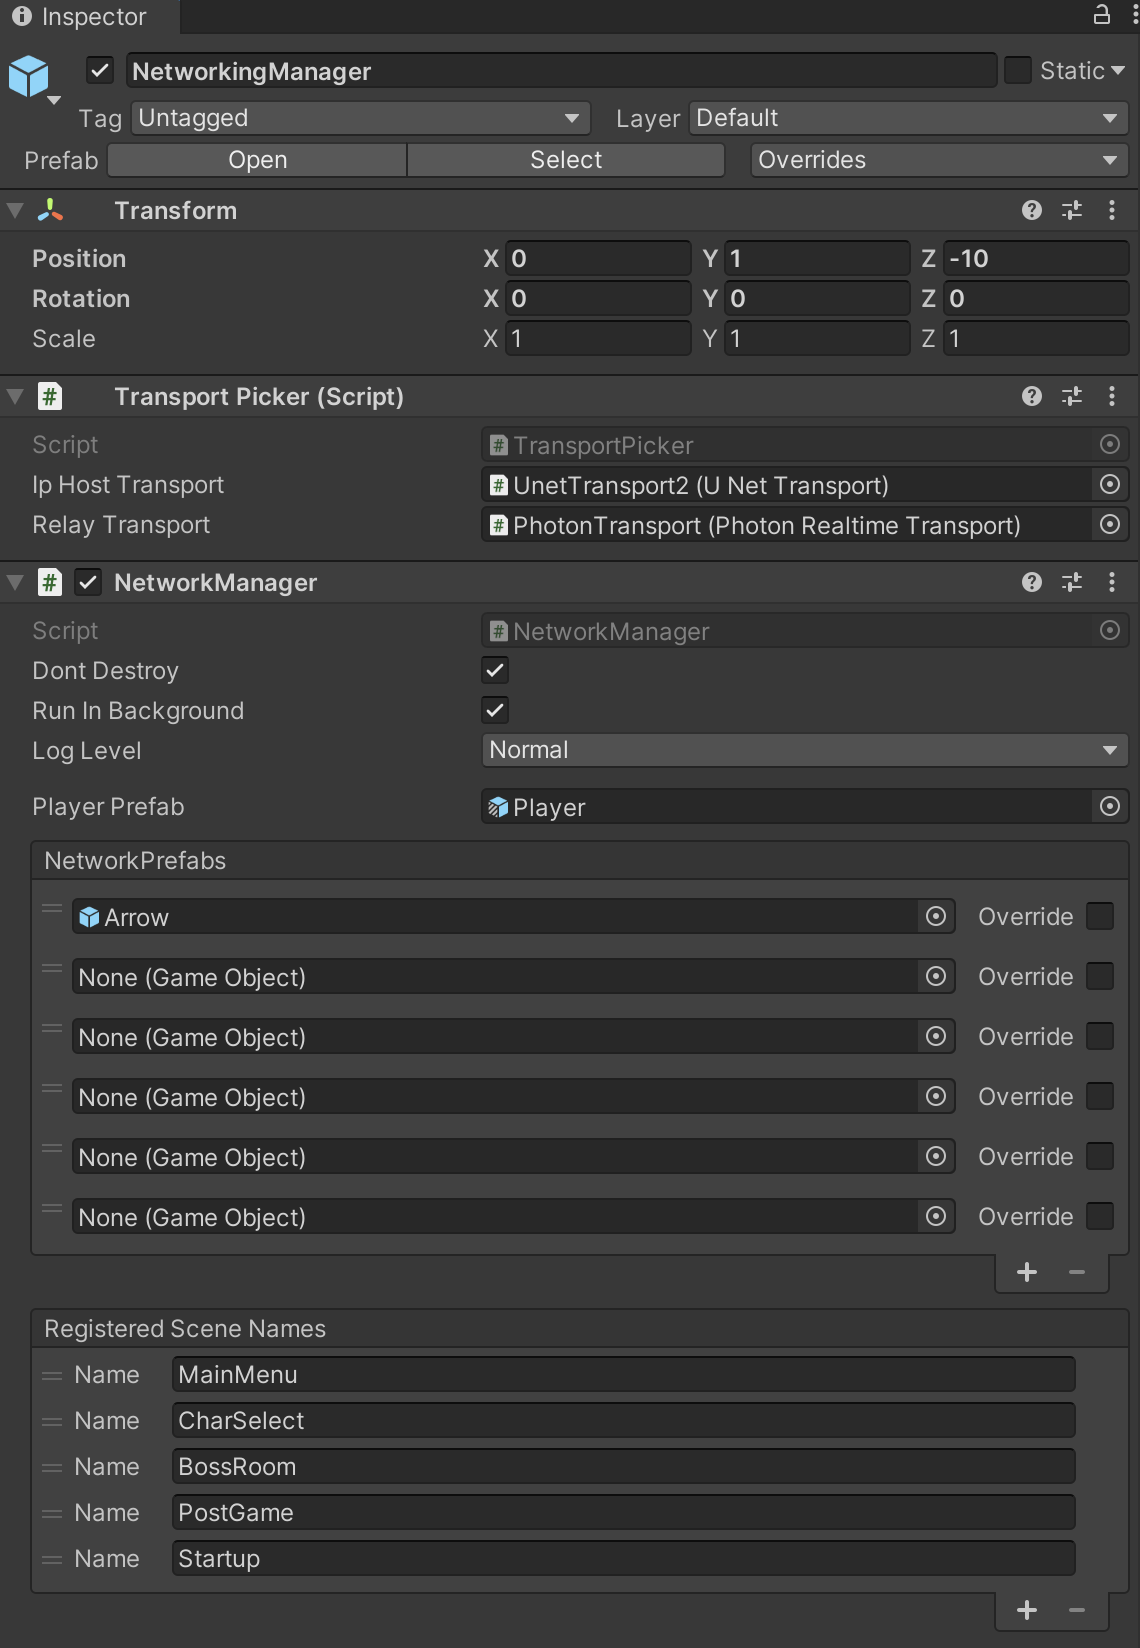Image resolution: width=1140 pixels, height=1648 pixels.
Task: Open the GameObject cube icon picker
Action: 29,76
